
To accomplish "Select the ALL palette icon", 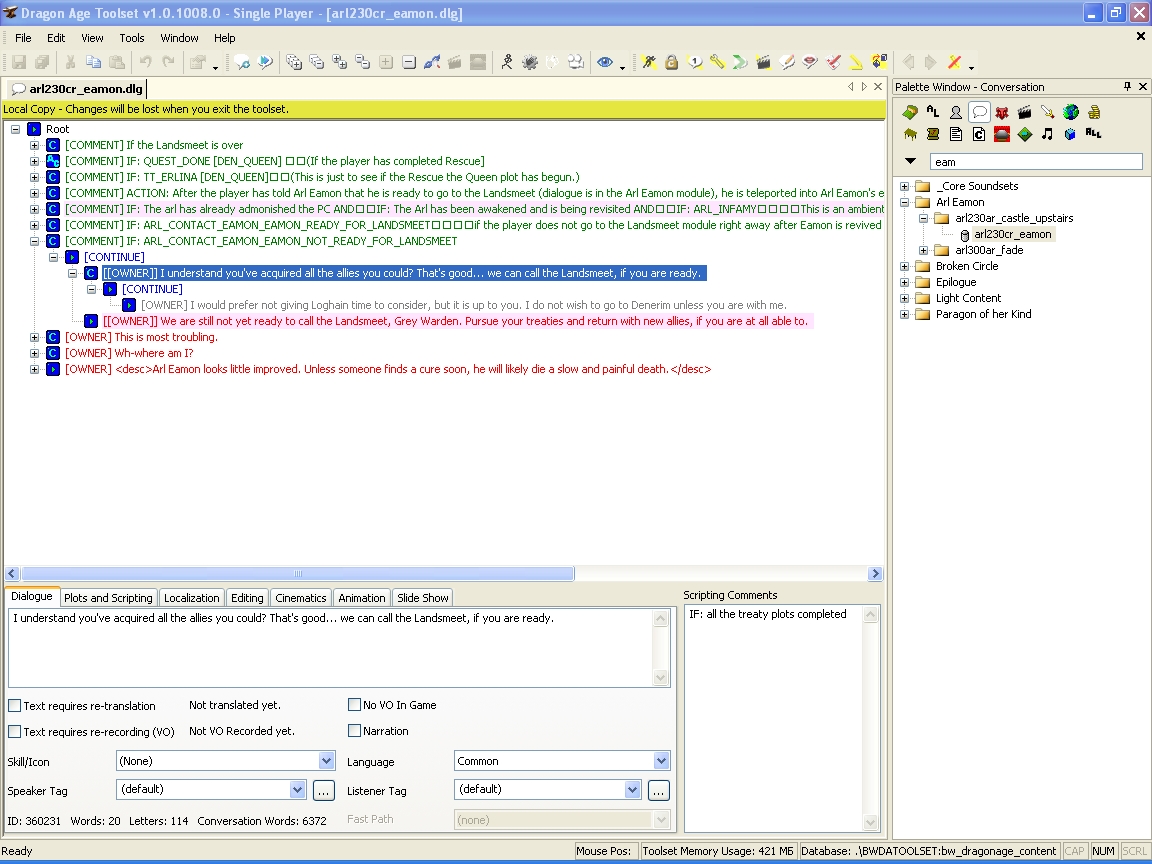I will 1093,134.
